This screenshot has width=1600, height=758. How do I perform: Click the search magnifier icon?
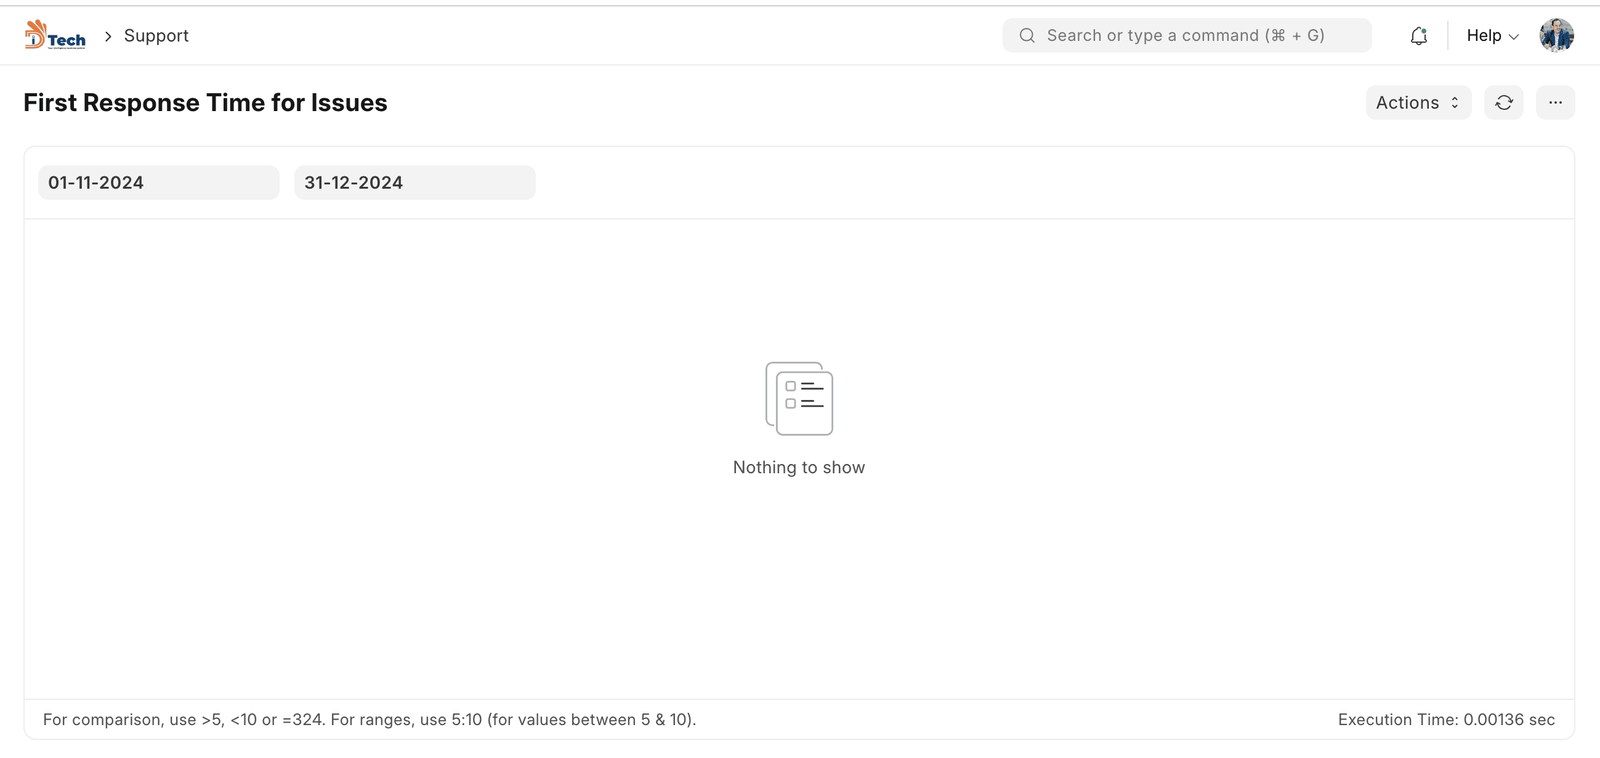(1027, 36)
